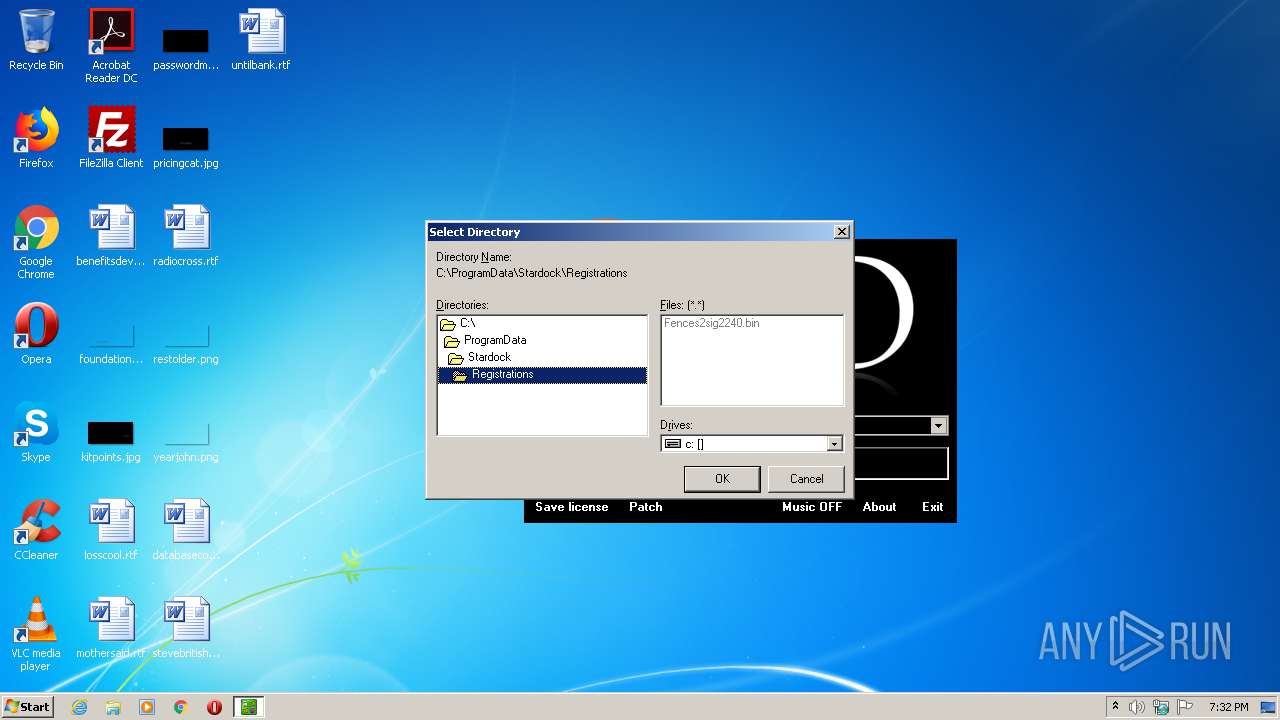Select databaseco... Word document icon

coord(186,530)
